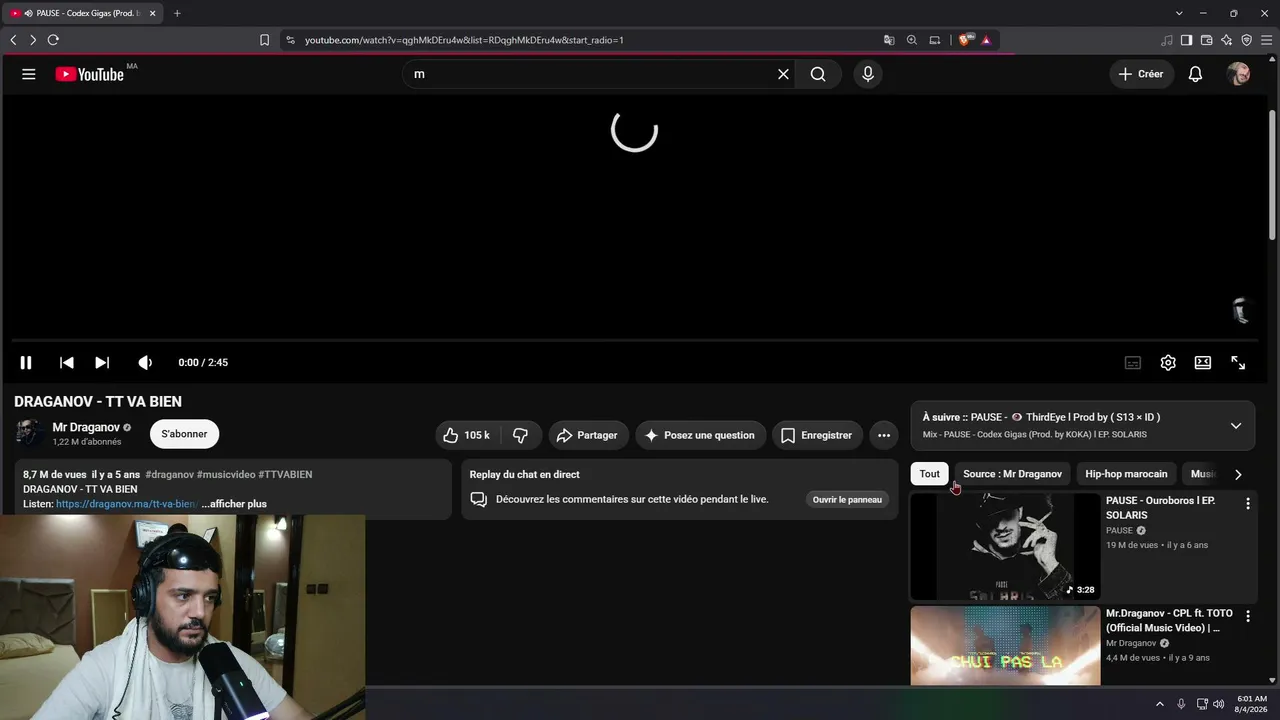The width and height of the screenshot is (1280, 720).
Task: Open the Leo AI sparkle icon
Action: 1226,40
